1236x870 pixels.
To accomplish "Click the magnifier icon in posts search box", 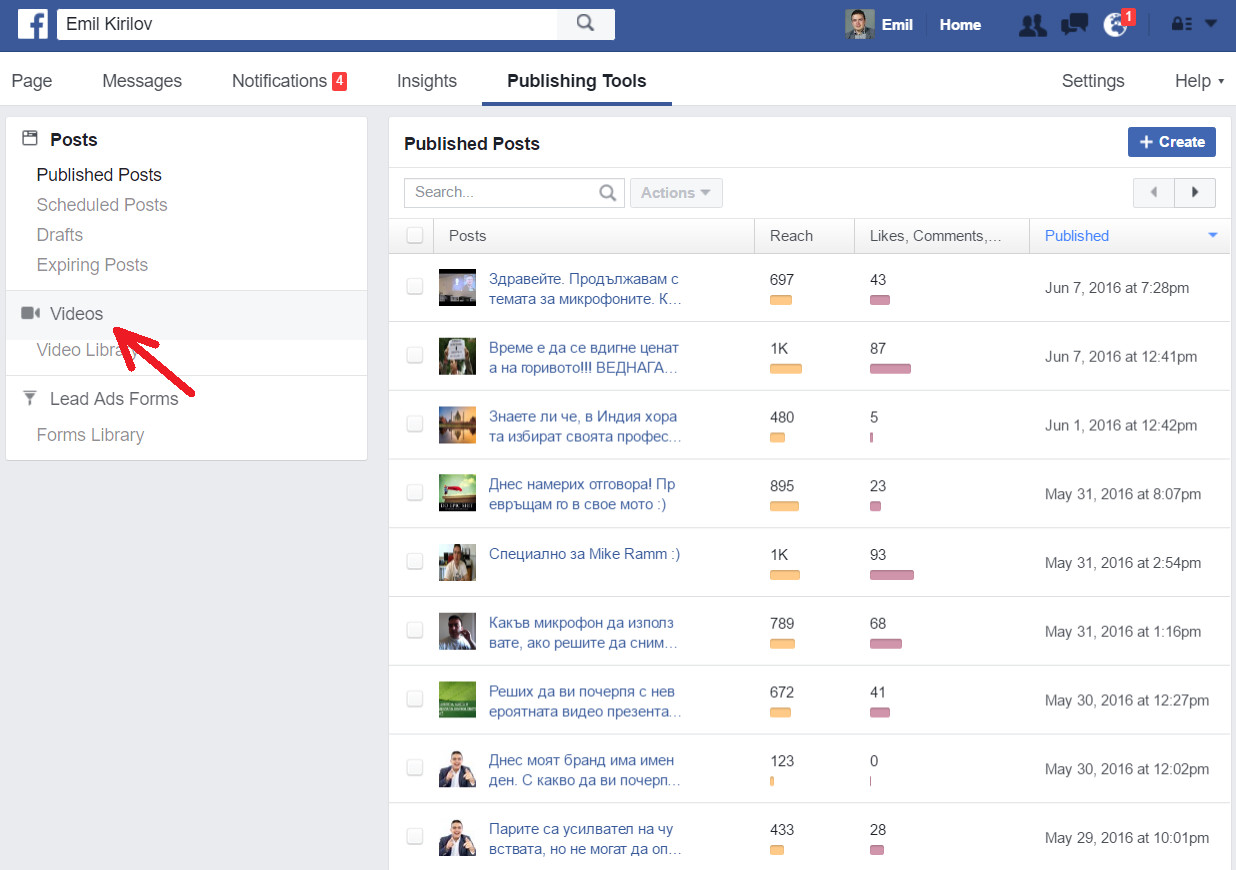I will [607, 193].
